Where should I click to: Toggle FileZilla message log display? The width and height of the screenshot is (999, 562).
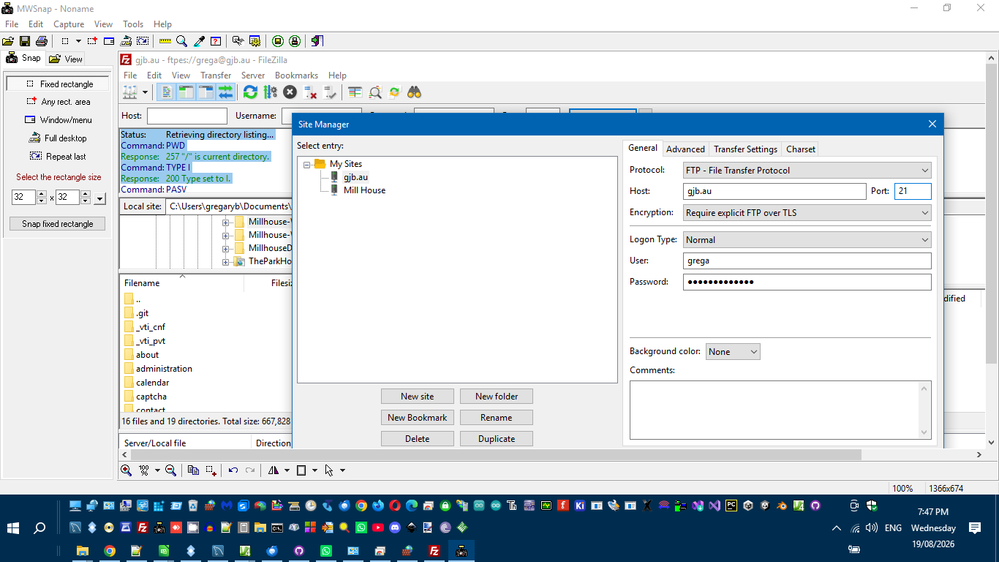tap(166, 92)
